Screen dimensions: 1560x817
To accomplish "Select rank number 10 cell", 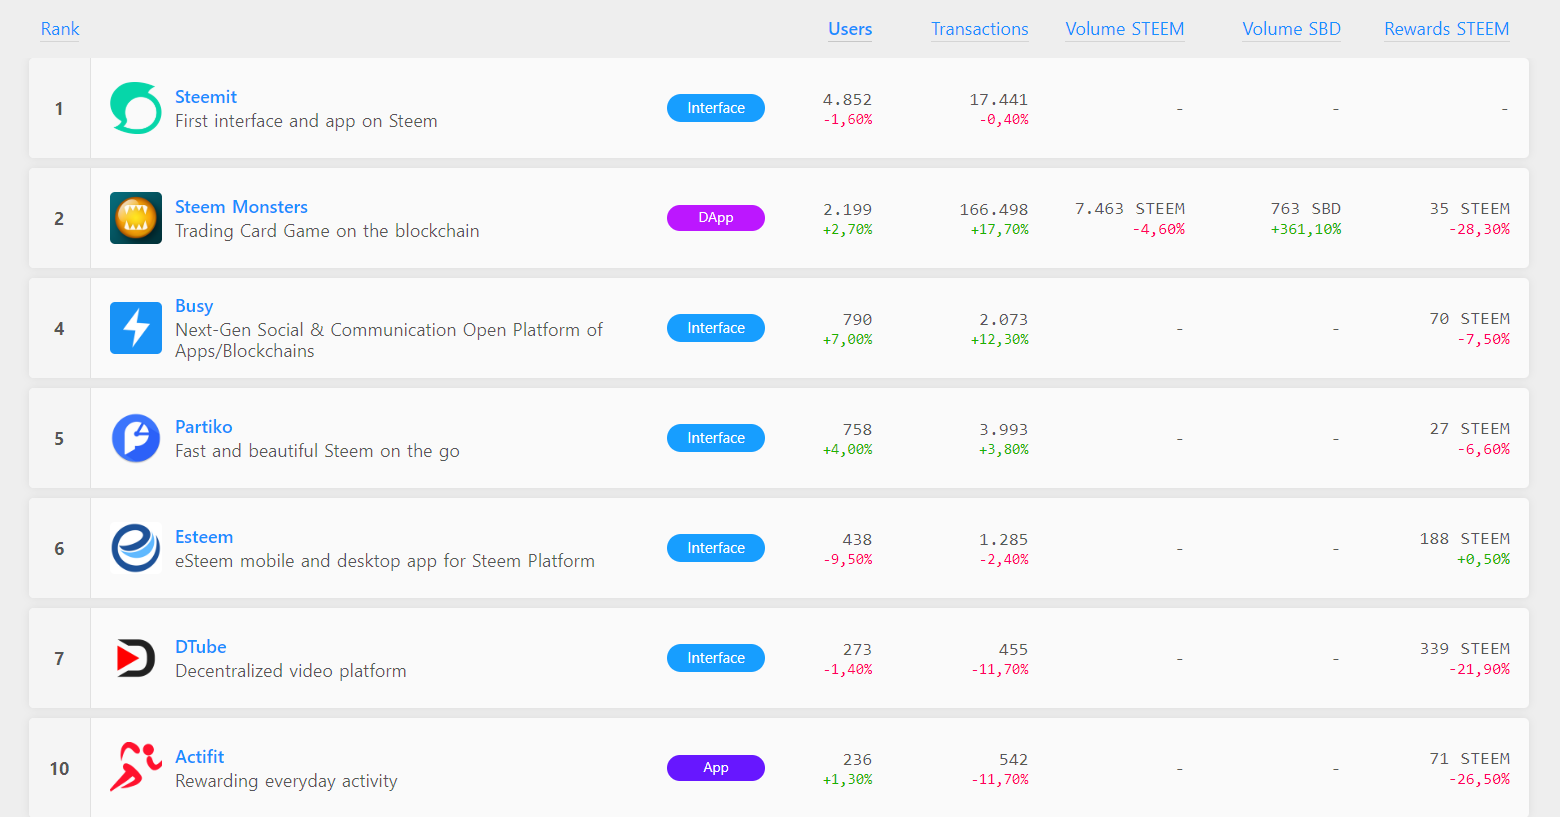I will click(x=59, y=768).
